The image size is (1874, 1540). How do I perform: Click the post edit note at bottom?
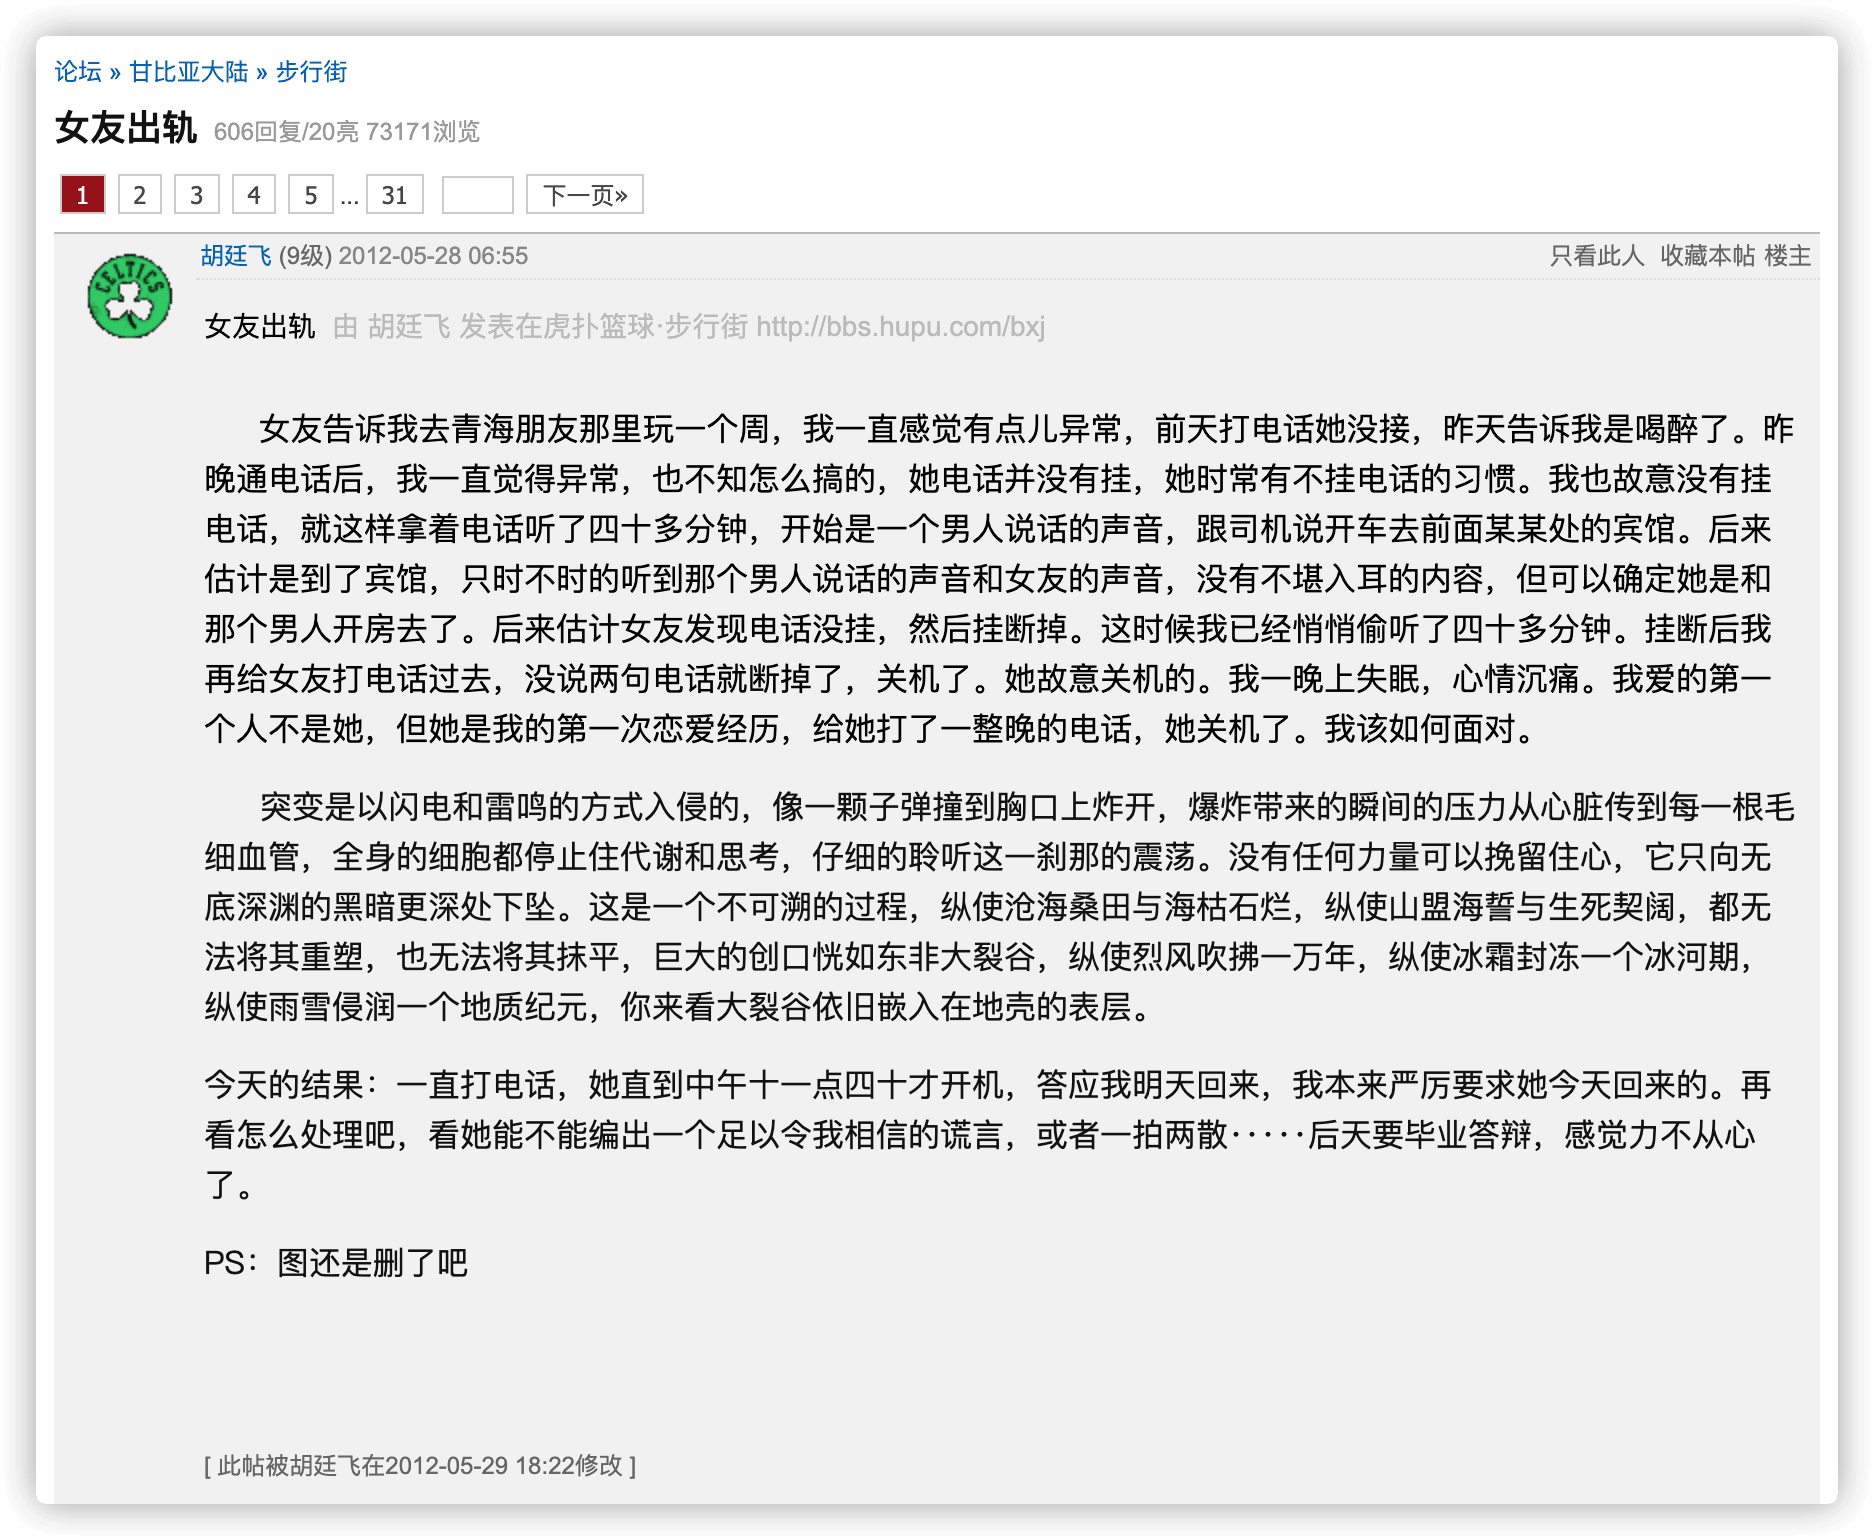420,1466
